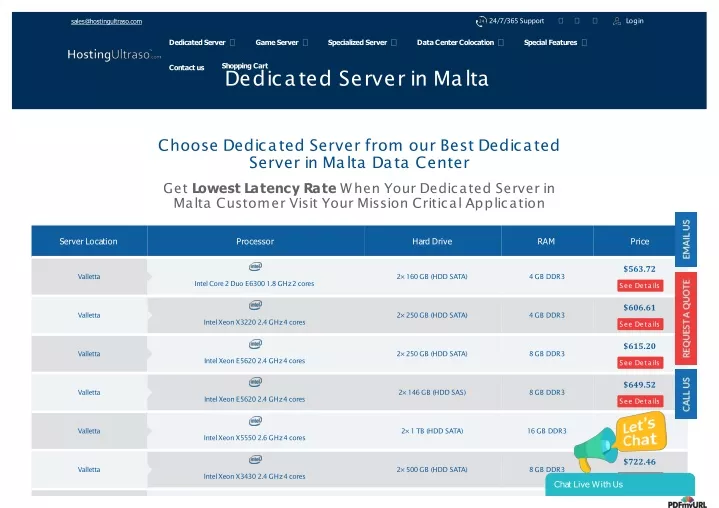Click the $722.46 price

click(639, 462)
